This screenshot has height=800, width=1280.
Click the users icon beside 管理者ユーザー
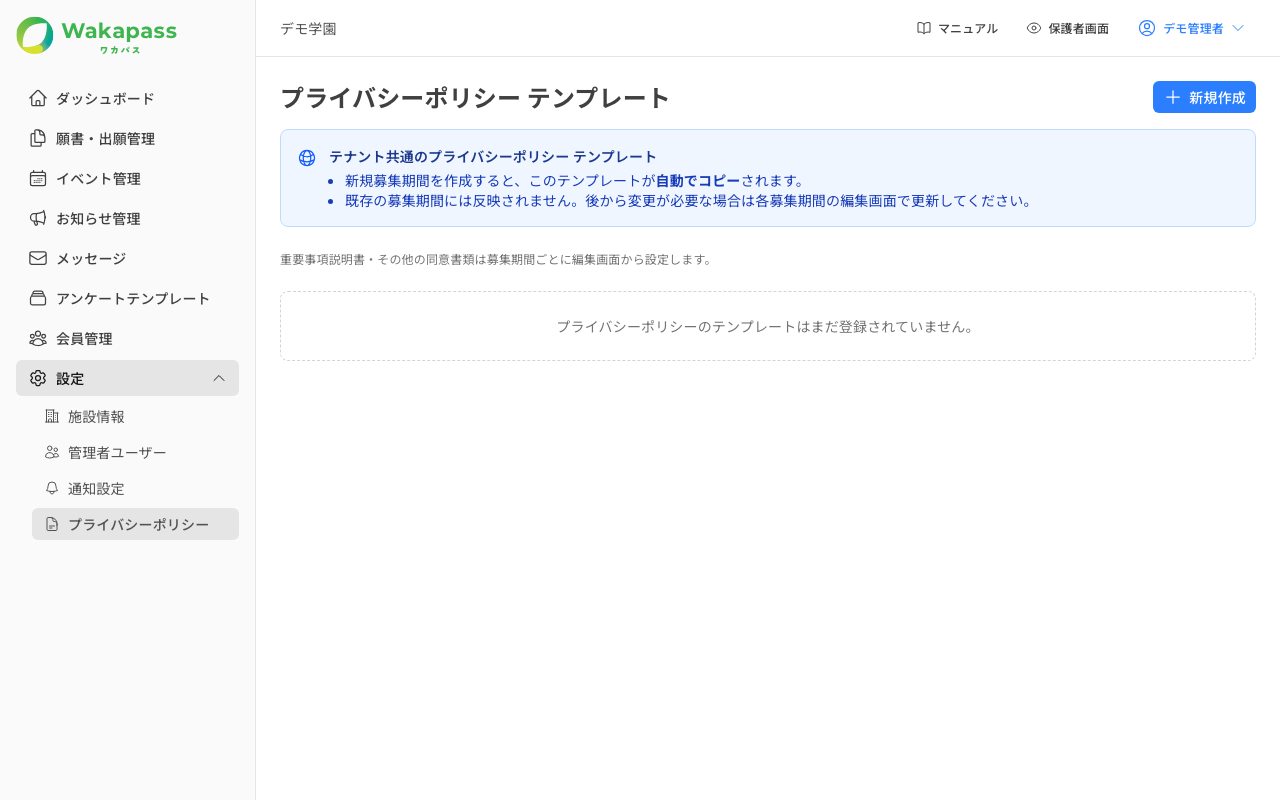(x=52, y=452)
